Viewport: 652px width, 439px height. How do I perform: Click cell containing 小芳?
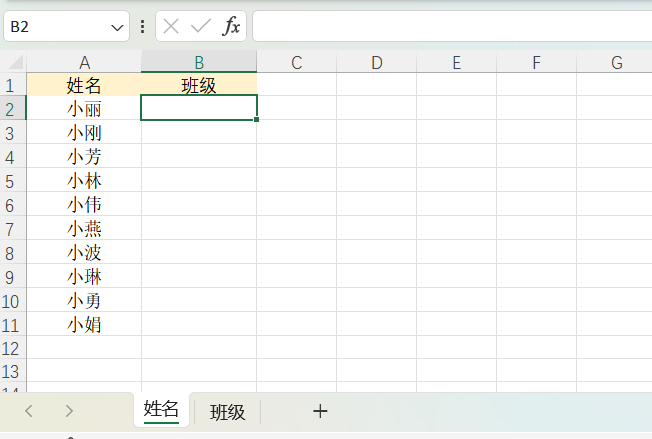(84, 156)
